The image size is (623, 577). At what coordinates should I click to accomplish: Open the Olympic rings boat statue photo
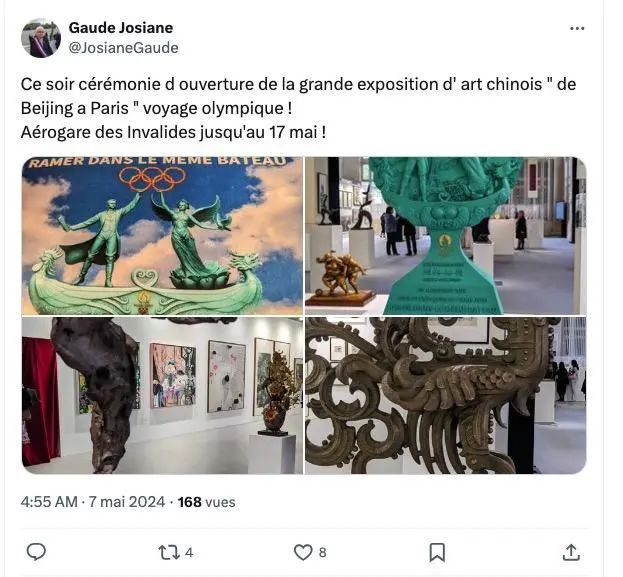pos(162,236)
